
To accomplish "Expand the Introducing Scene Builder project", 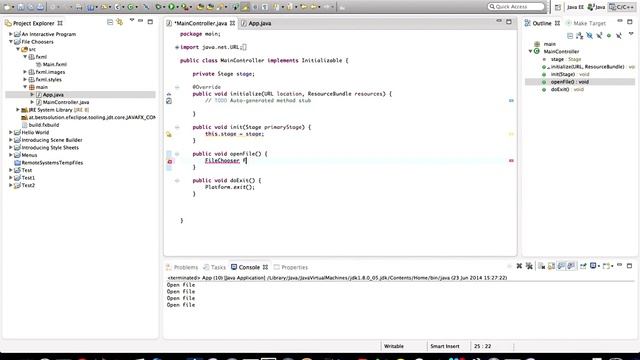I will [11, 140].
